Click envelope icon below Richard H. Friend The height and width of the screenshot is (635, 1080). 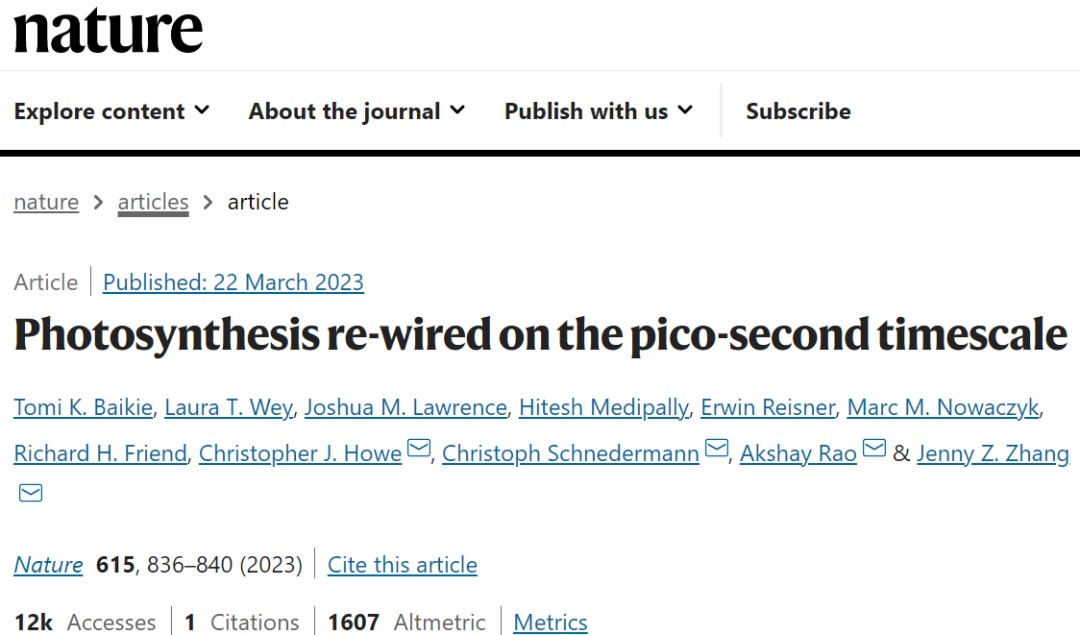[31, 493]
